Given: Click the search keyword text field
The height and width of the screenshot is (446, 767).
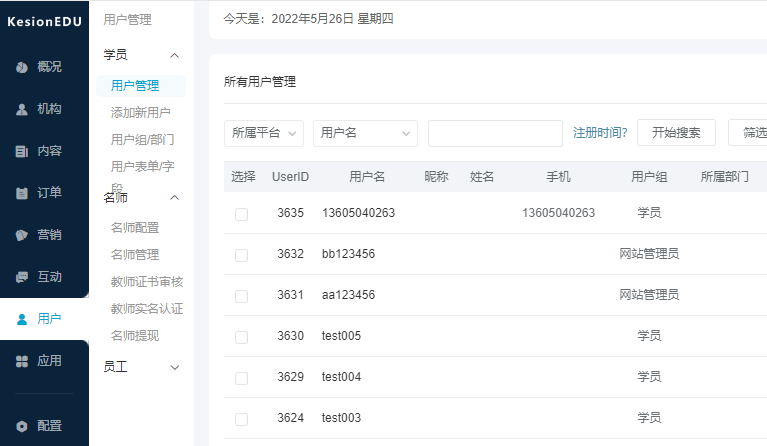Looking at the screenshot, I should pos(495,133).
